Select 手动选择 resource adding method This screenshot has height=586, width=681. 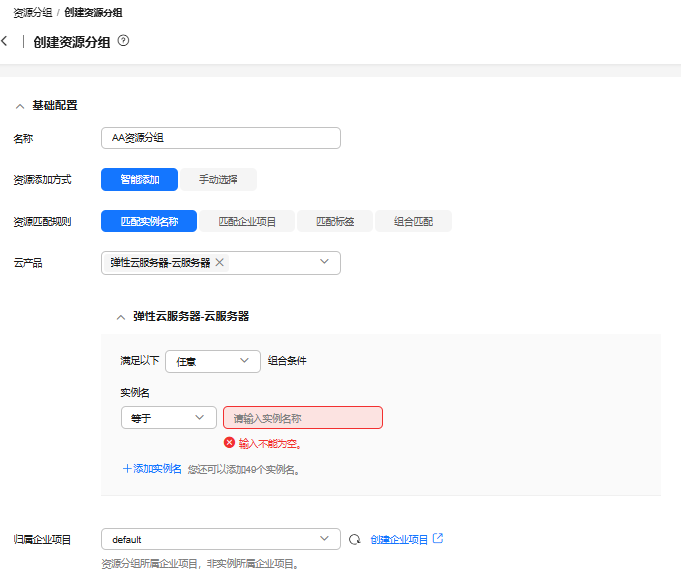(x=218, y=179)
